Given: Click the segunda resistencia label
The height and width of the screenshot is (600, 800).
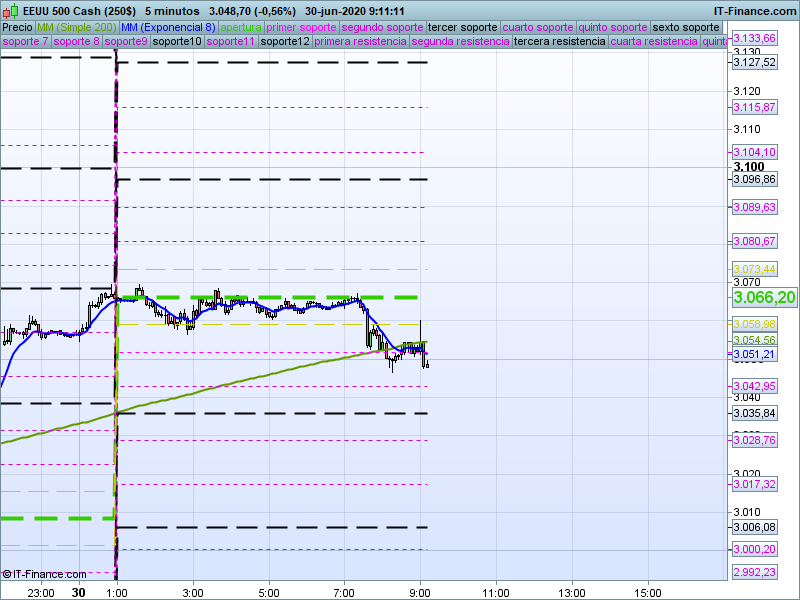Looking at the screenshot, I should coord(461,41).
